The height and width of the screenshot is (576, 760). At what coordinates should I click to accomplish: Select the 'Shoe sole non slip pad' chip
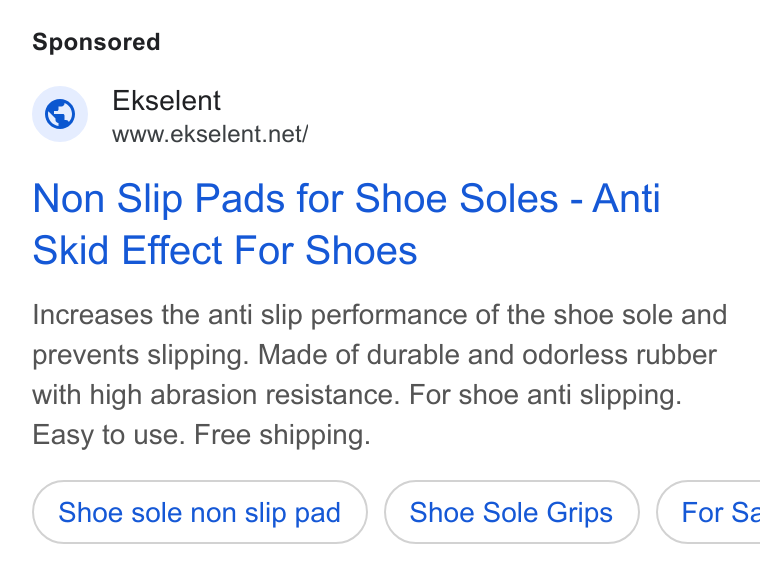click(200, 512)
